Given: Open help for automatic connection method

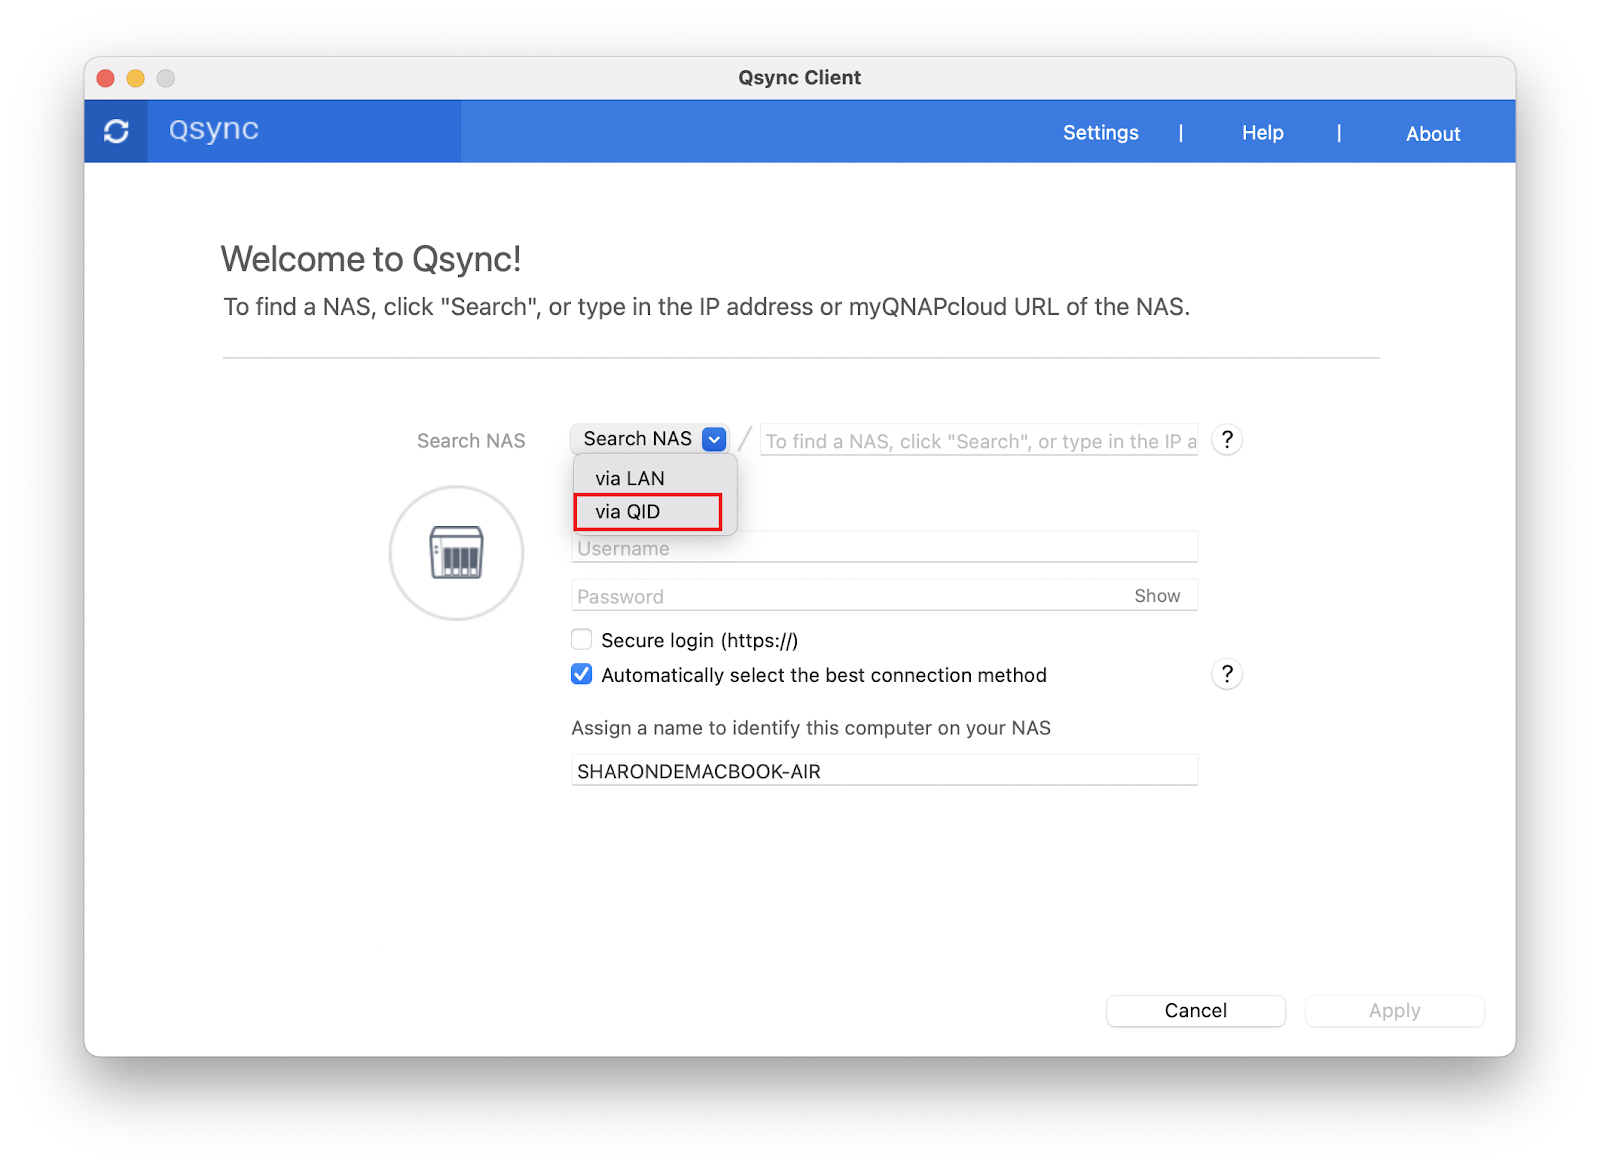Looking at the screenshot, I should click(1226, 674).
